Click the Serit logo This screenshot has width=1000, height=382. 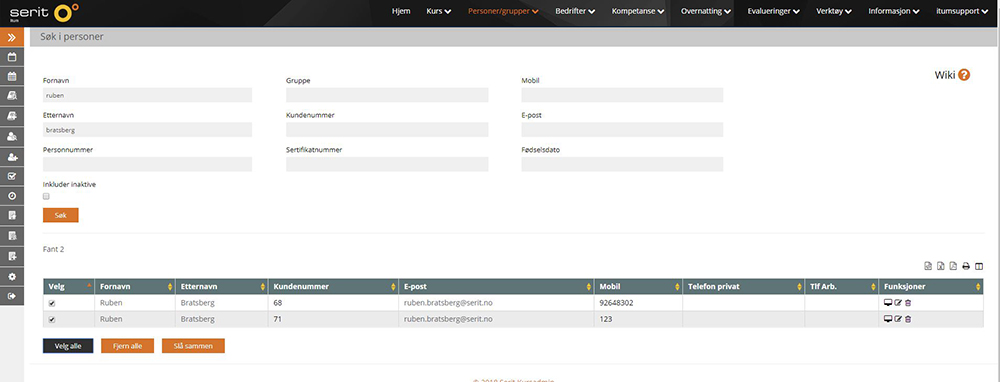coord(44,12)
